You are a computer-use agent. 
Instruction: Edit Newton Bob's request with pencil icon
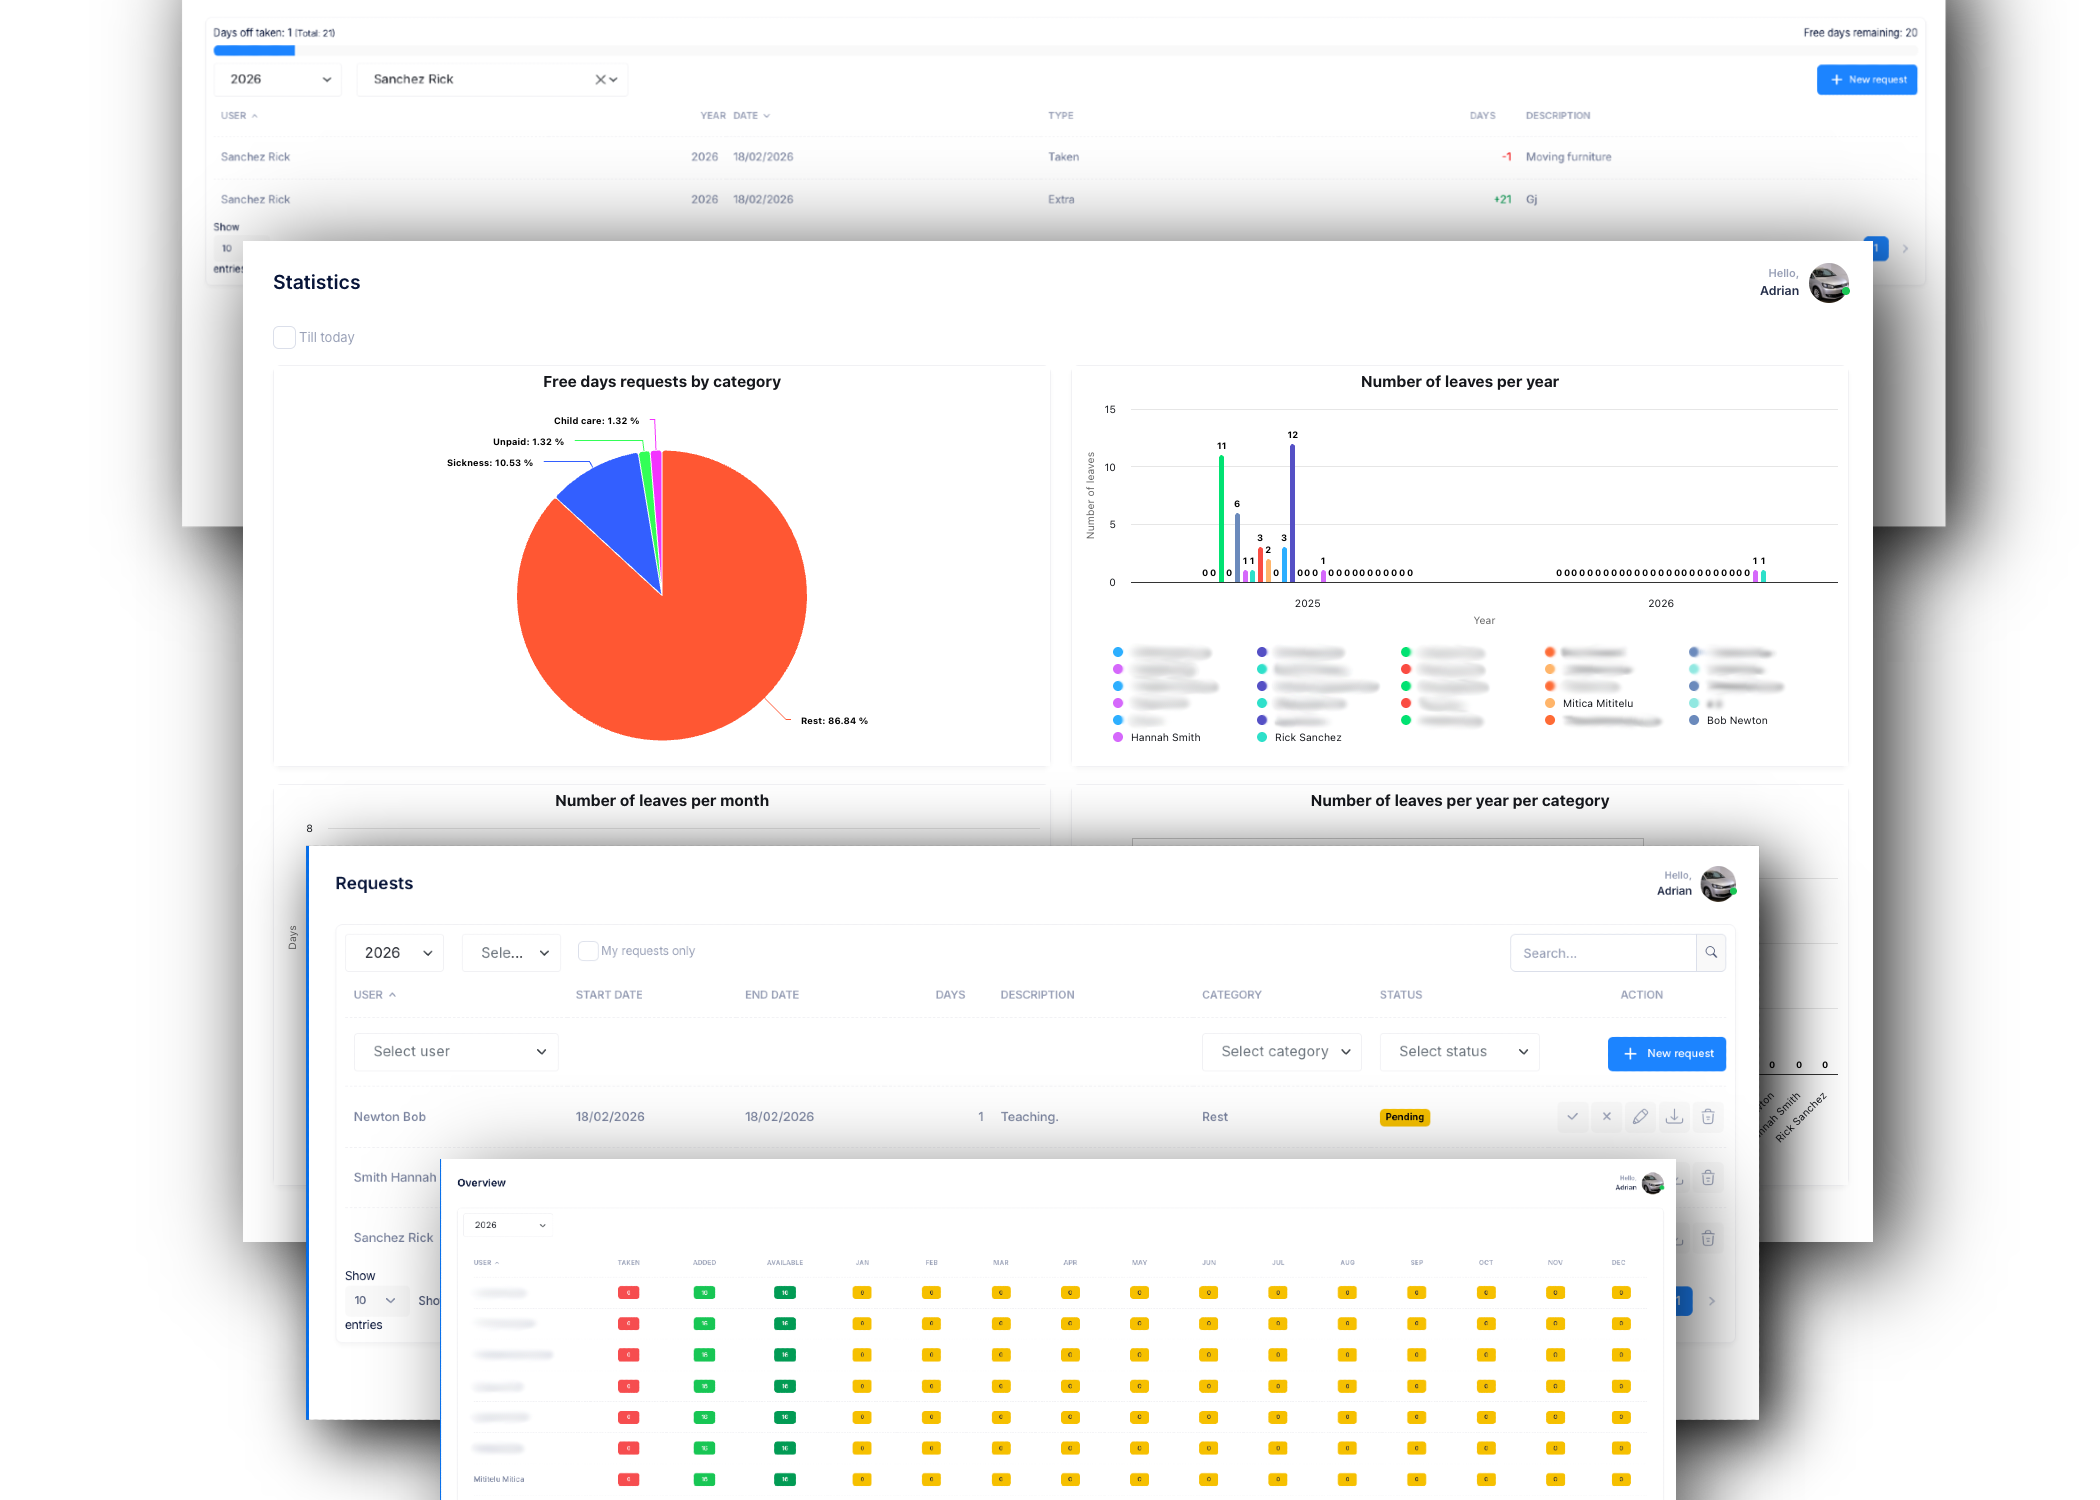click(1640, 1117)
